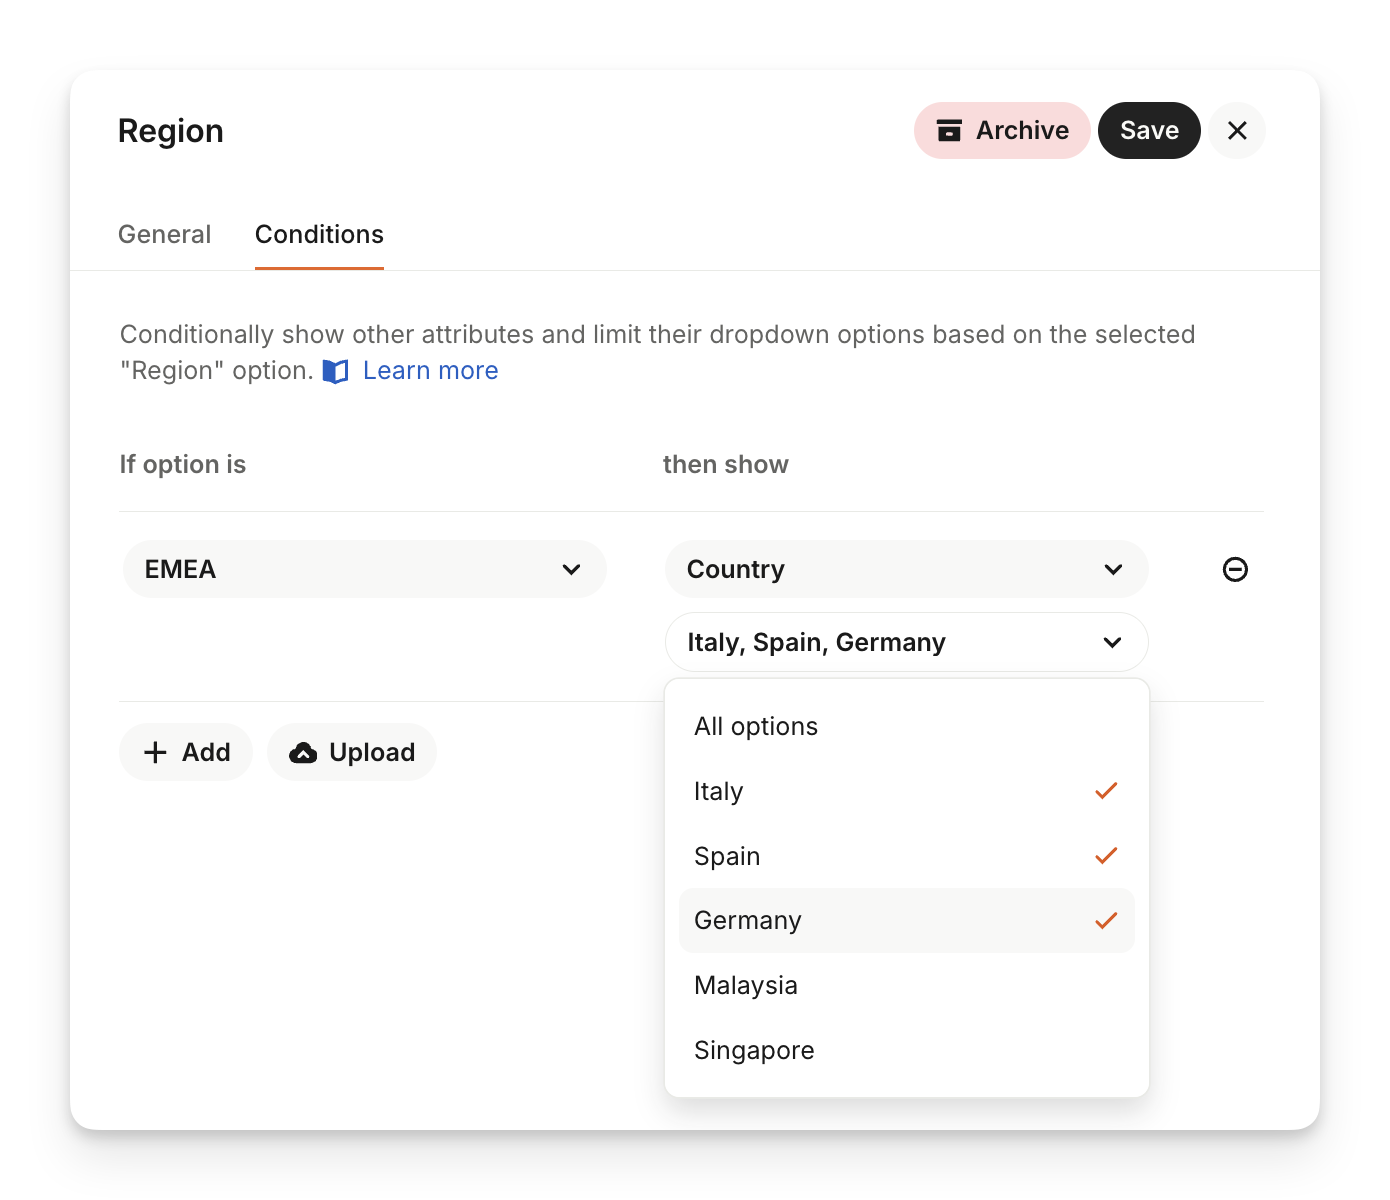Collapse the Italy, Spain, Germany dropdown
The image size is (1390, 1200).
(x=905, y=642)
